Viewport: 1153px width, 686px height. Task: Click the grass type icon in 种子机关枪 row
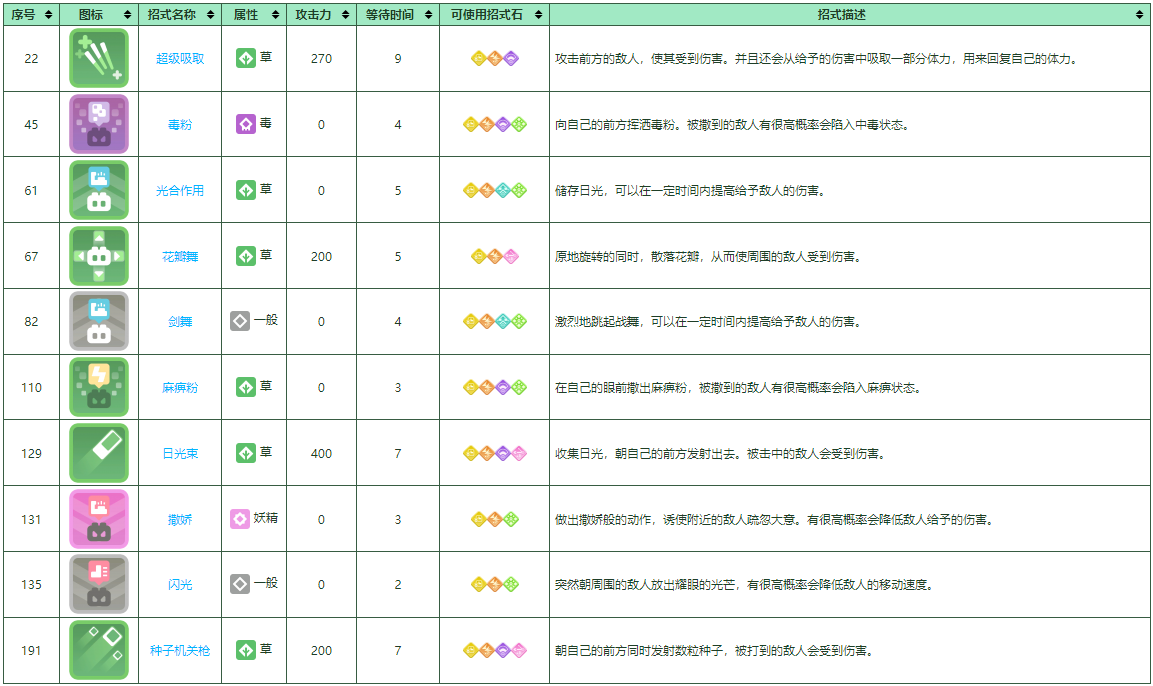click(x=246, y=650)
